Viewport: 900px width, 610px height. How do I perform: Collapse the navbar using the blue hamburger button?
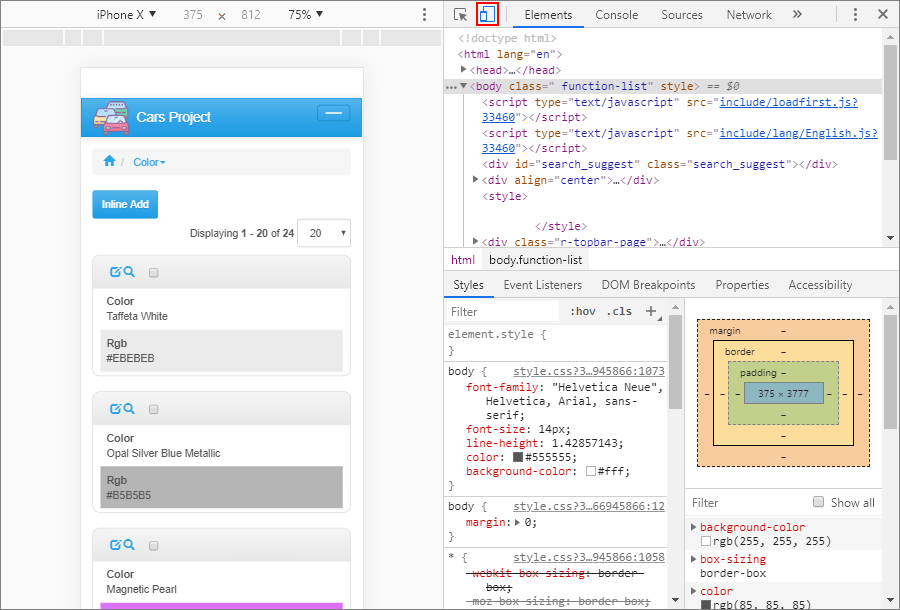[333, 114]
